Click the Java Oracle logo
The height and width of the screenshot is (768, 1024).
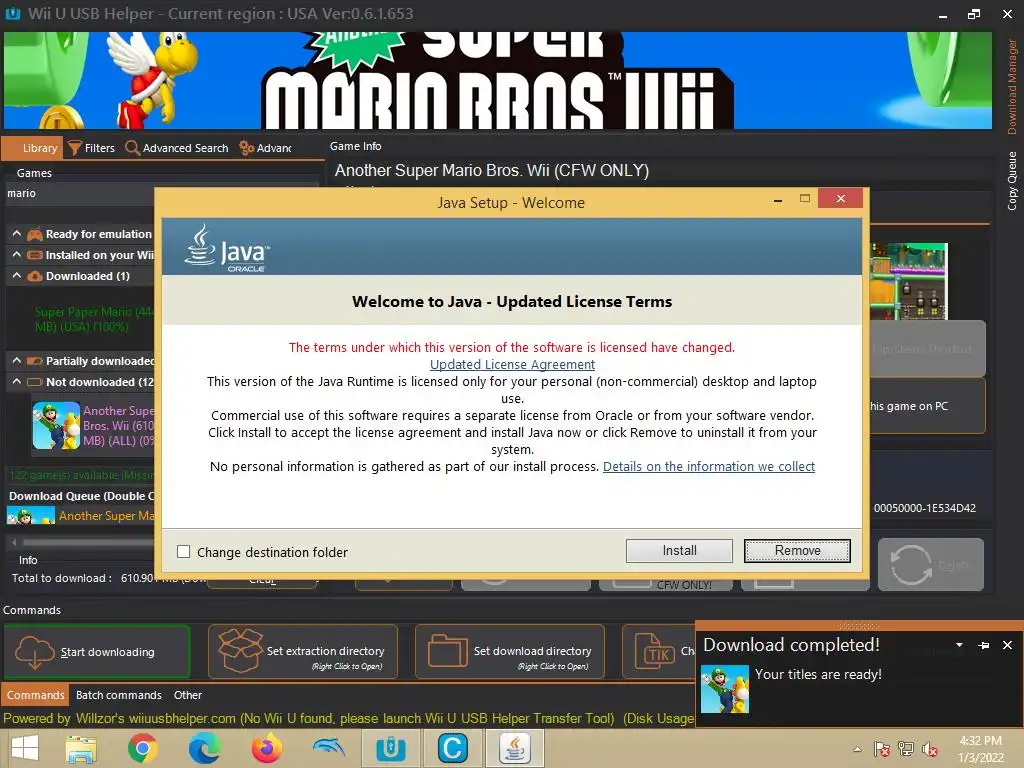click(226, 248)
